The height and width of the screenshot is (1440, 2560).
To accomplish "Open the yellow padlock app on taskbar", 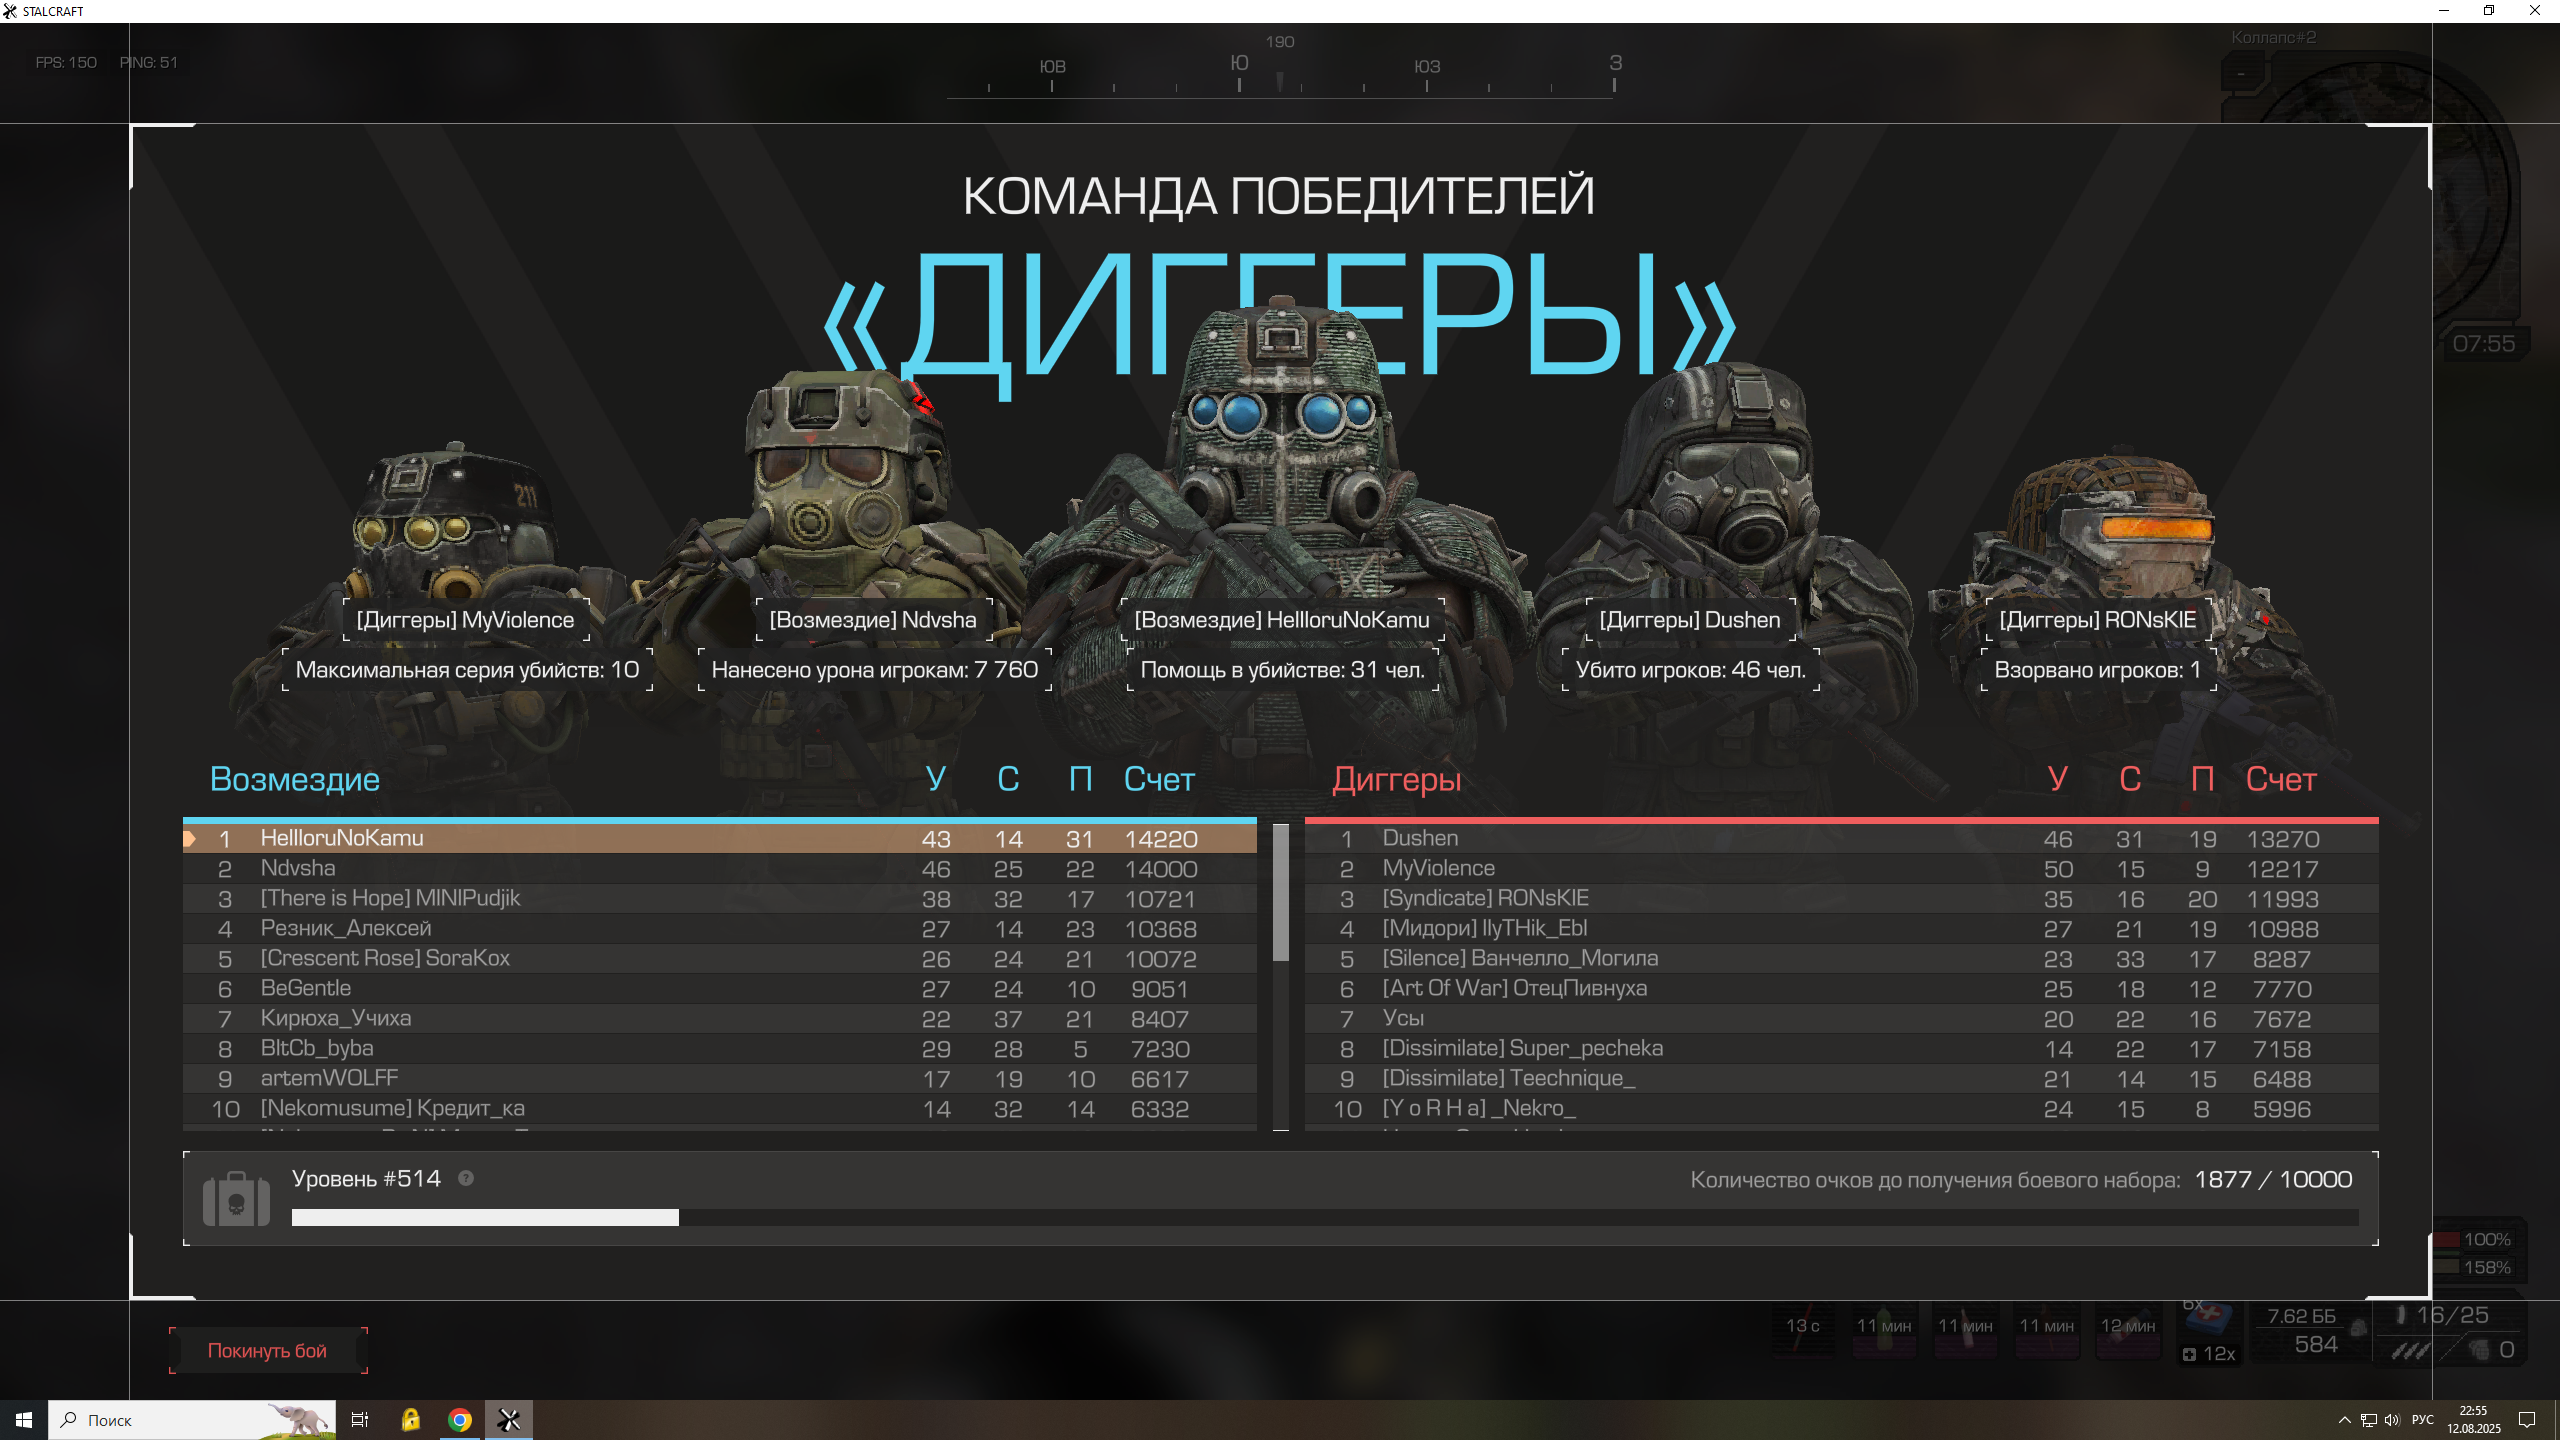I will click(410, 1420).
